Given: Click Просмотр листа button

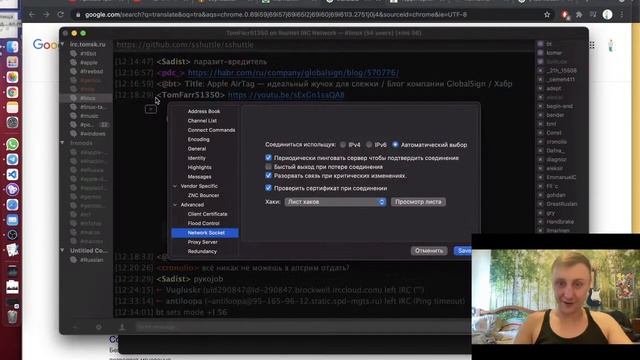Looking at the screenshot, I should coord(418,202).
